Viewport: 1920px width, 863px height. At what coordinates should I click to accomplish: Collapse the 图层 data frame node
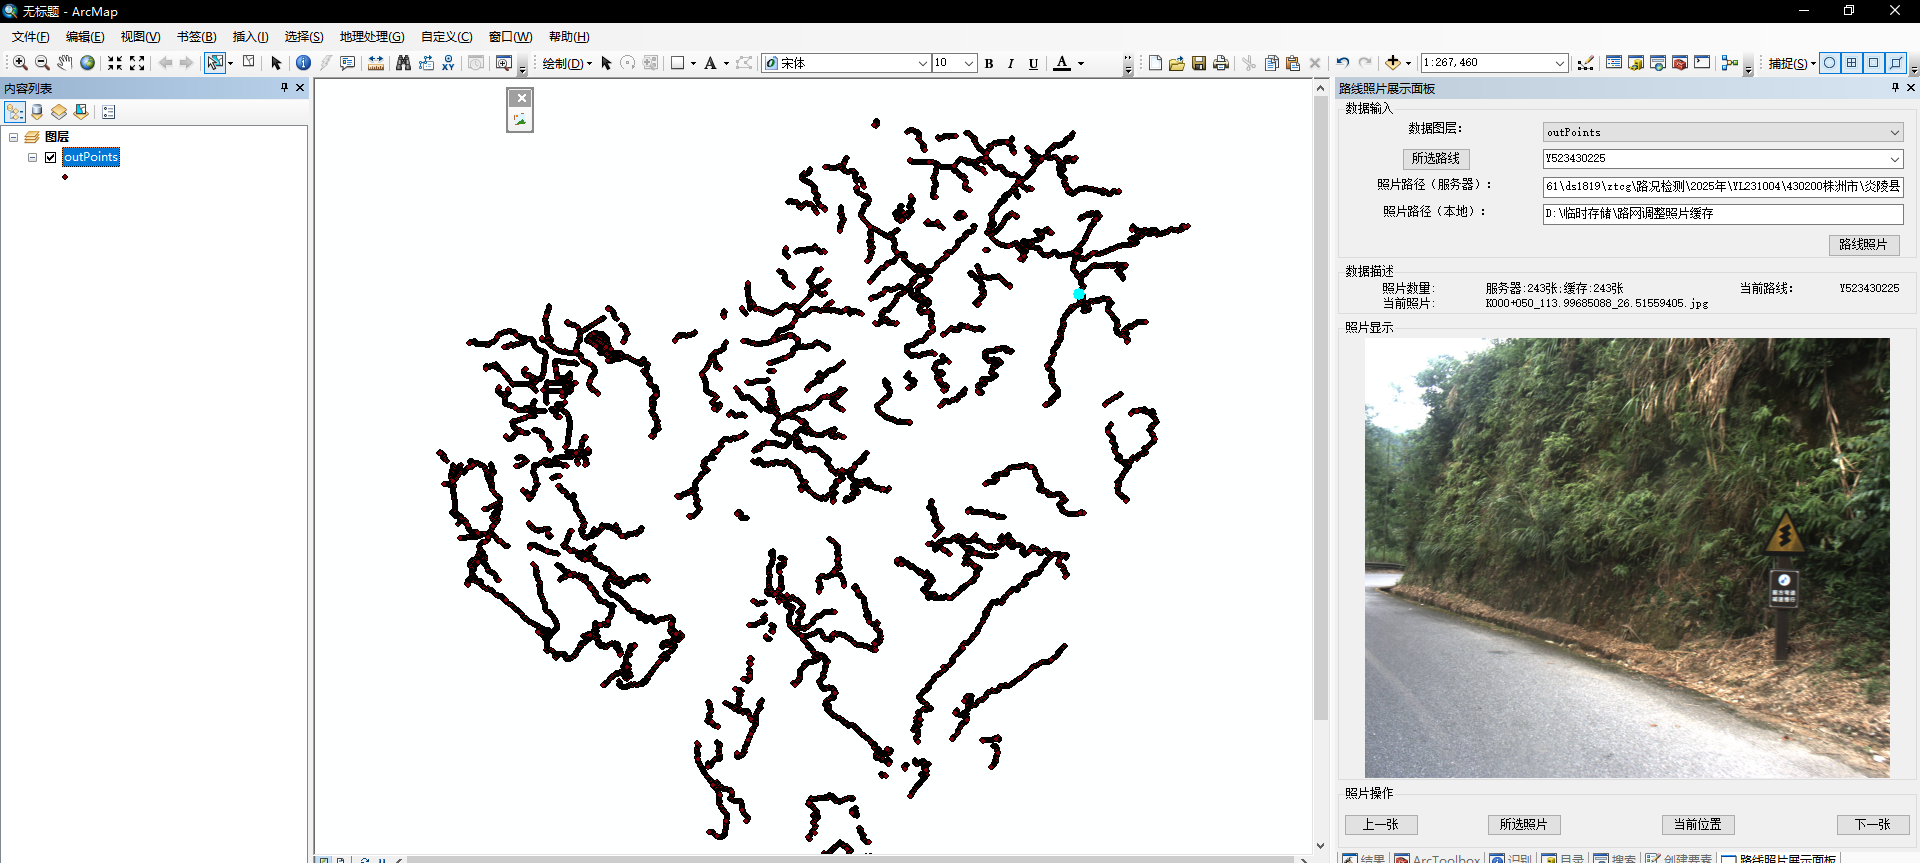pos(14,137)
